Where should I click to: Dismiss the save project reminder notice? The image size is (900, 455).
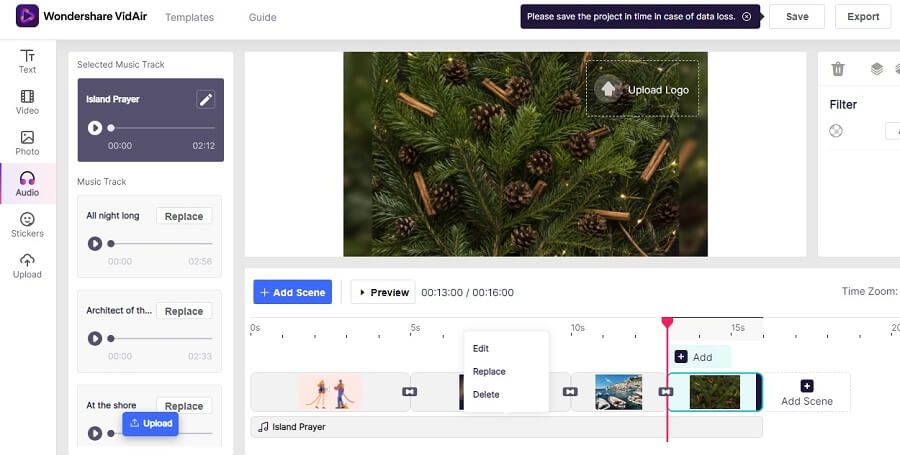click(x=746, y=17)
